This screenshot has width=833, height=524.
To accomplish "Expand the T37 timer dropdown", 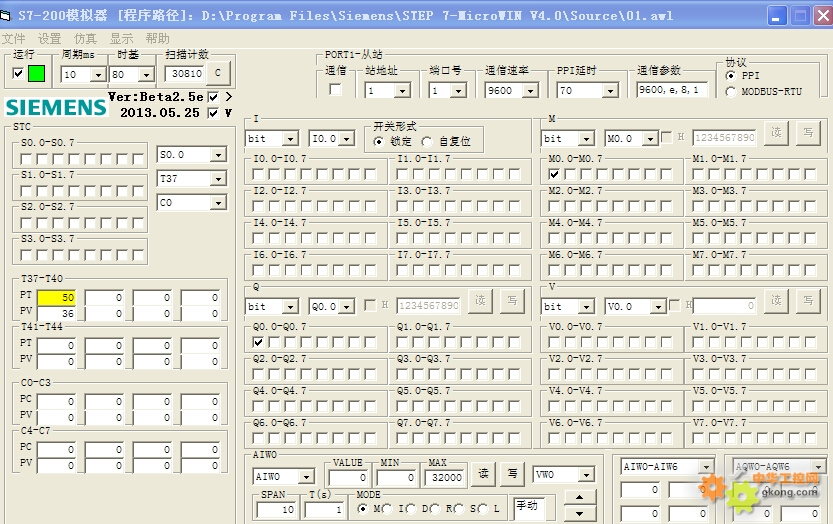I will (x=218, y=179).
